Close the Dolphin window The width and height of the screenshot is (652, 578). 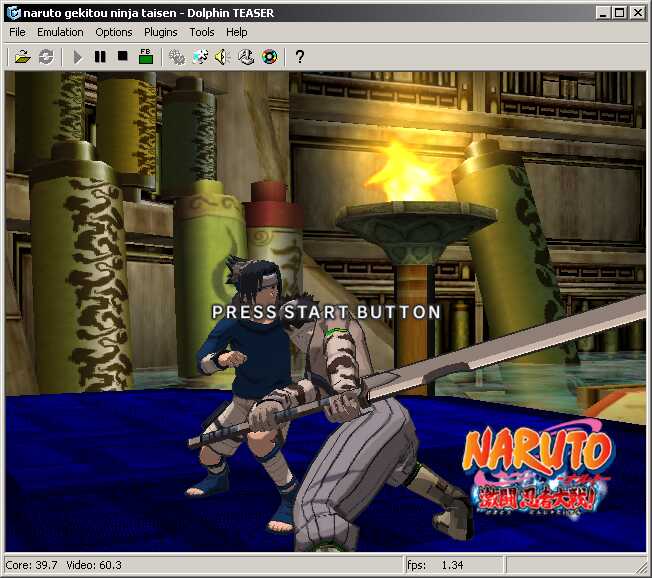637,13
